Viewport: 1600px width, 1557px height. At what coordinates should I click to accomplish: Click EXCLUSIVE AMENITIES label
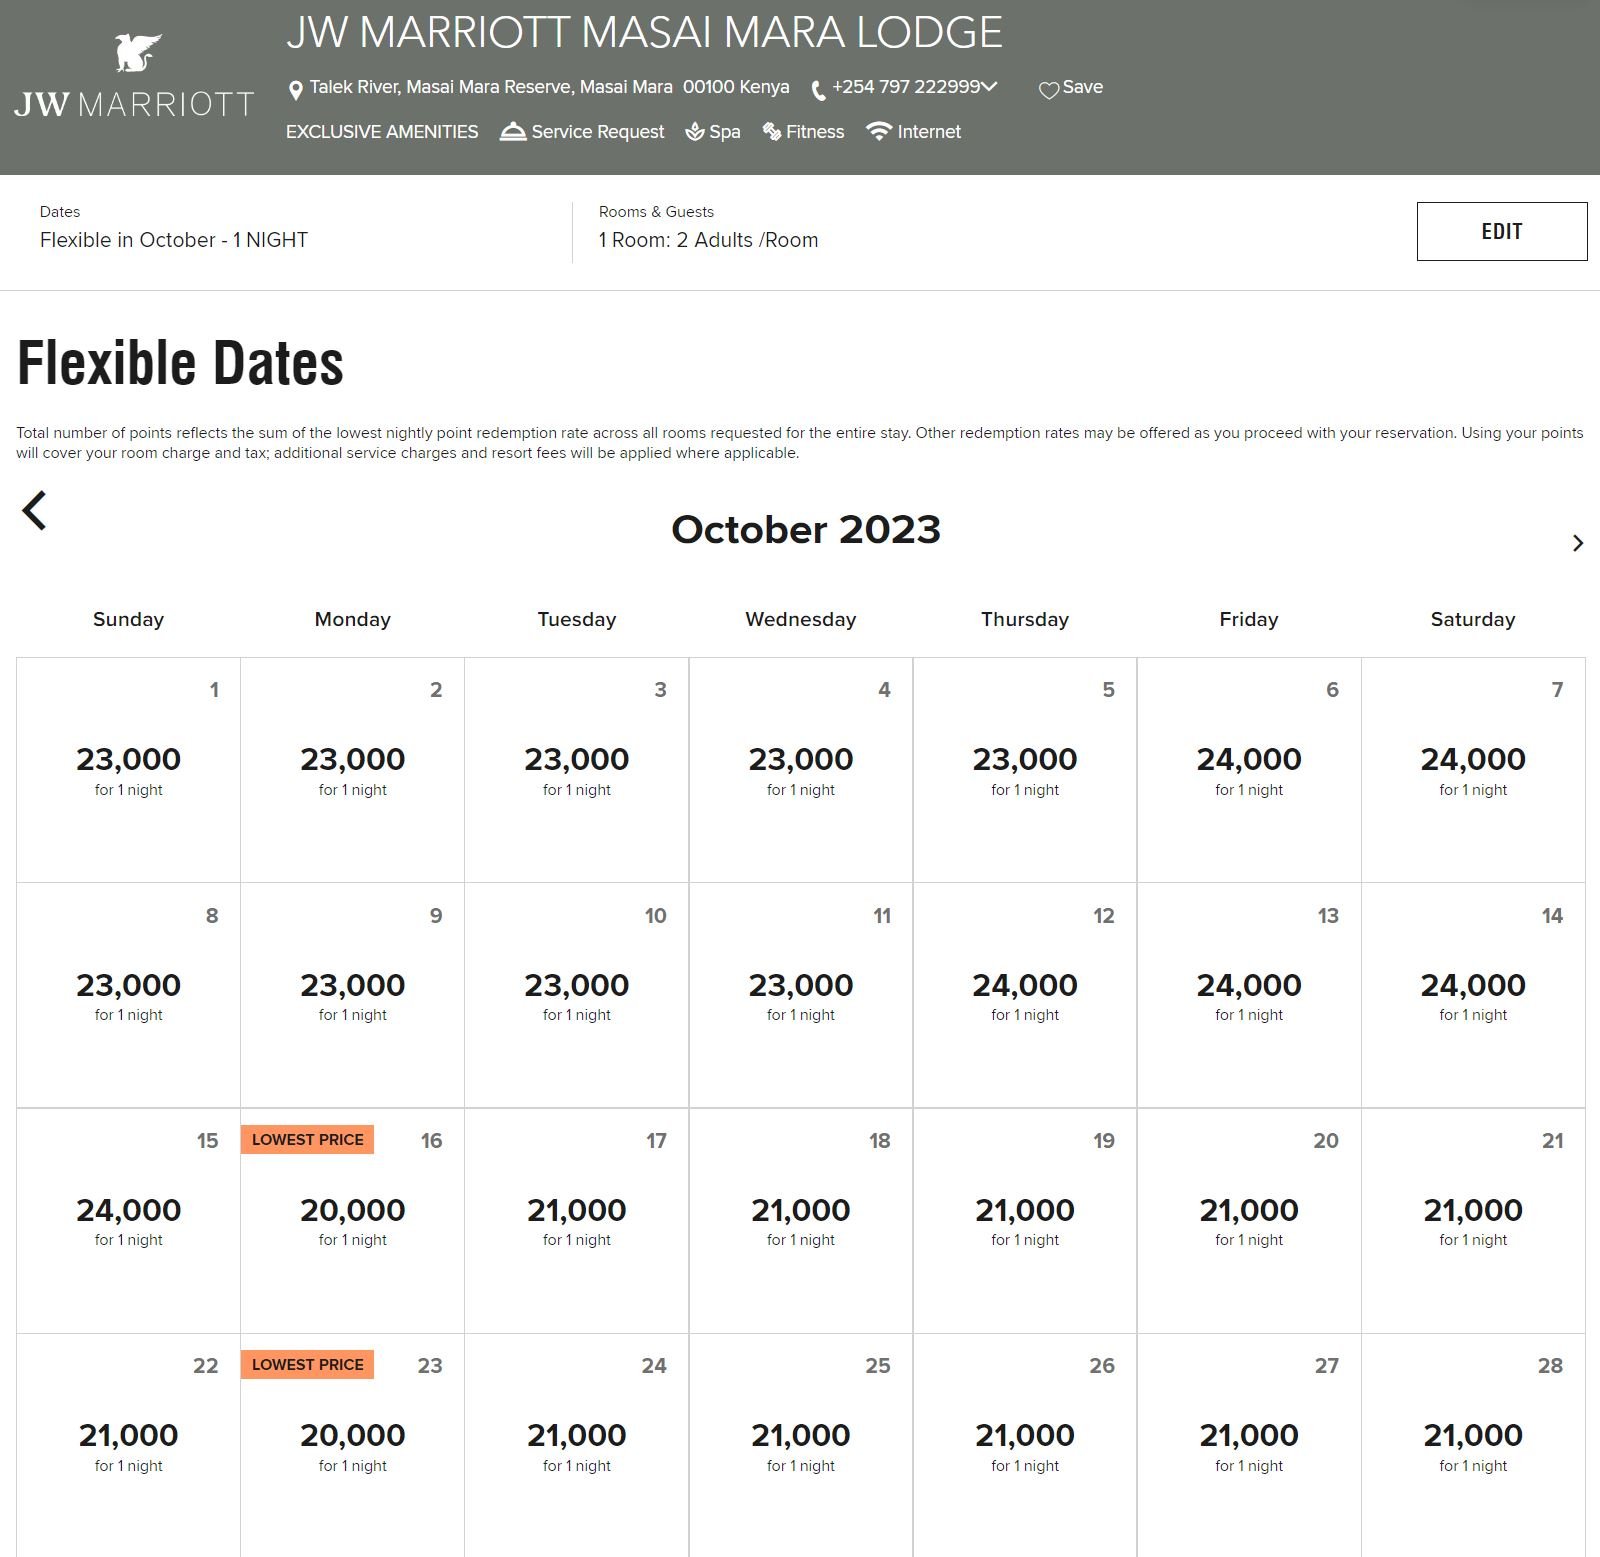pyautogui.click(x=382, y=132)
